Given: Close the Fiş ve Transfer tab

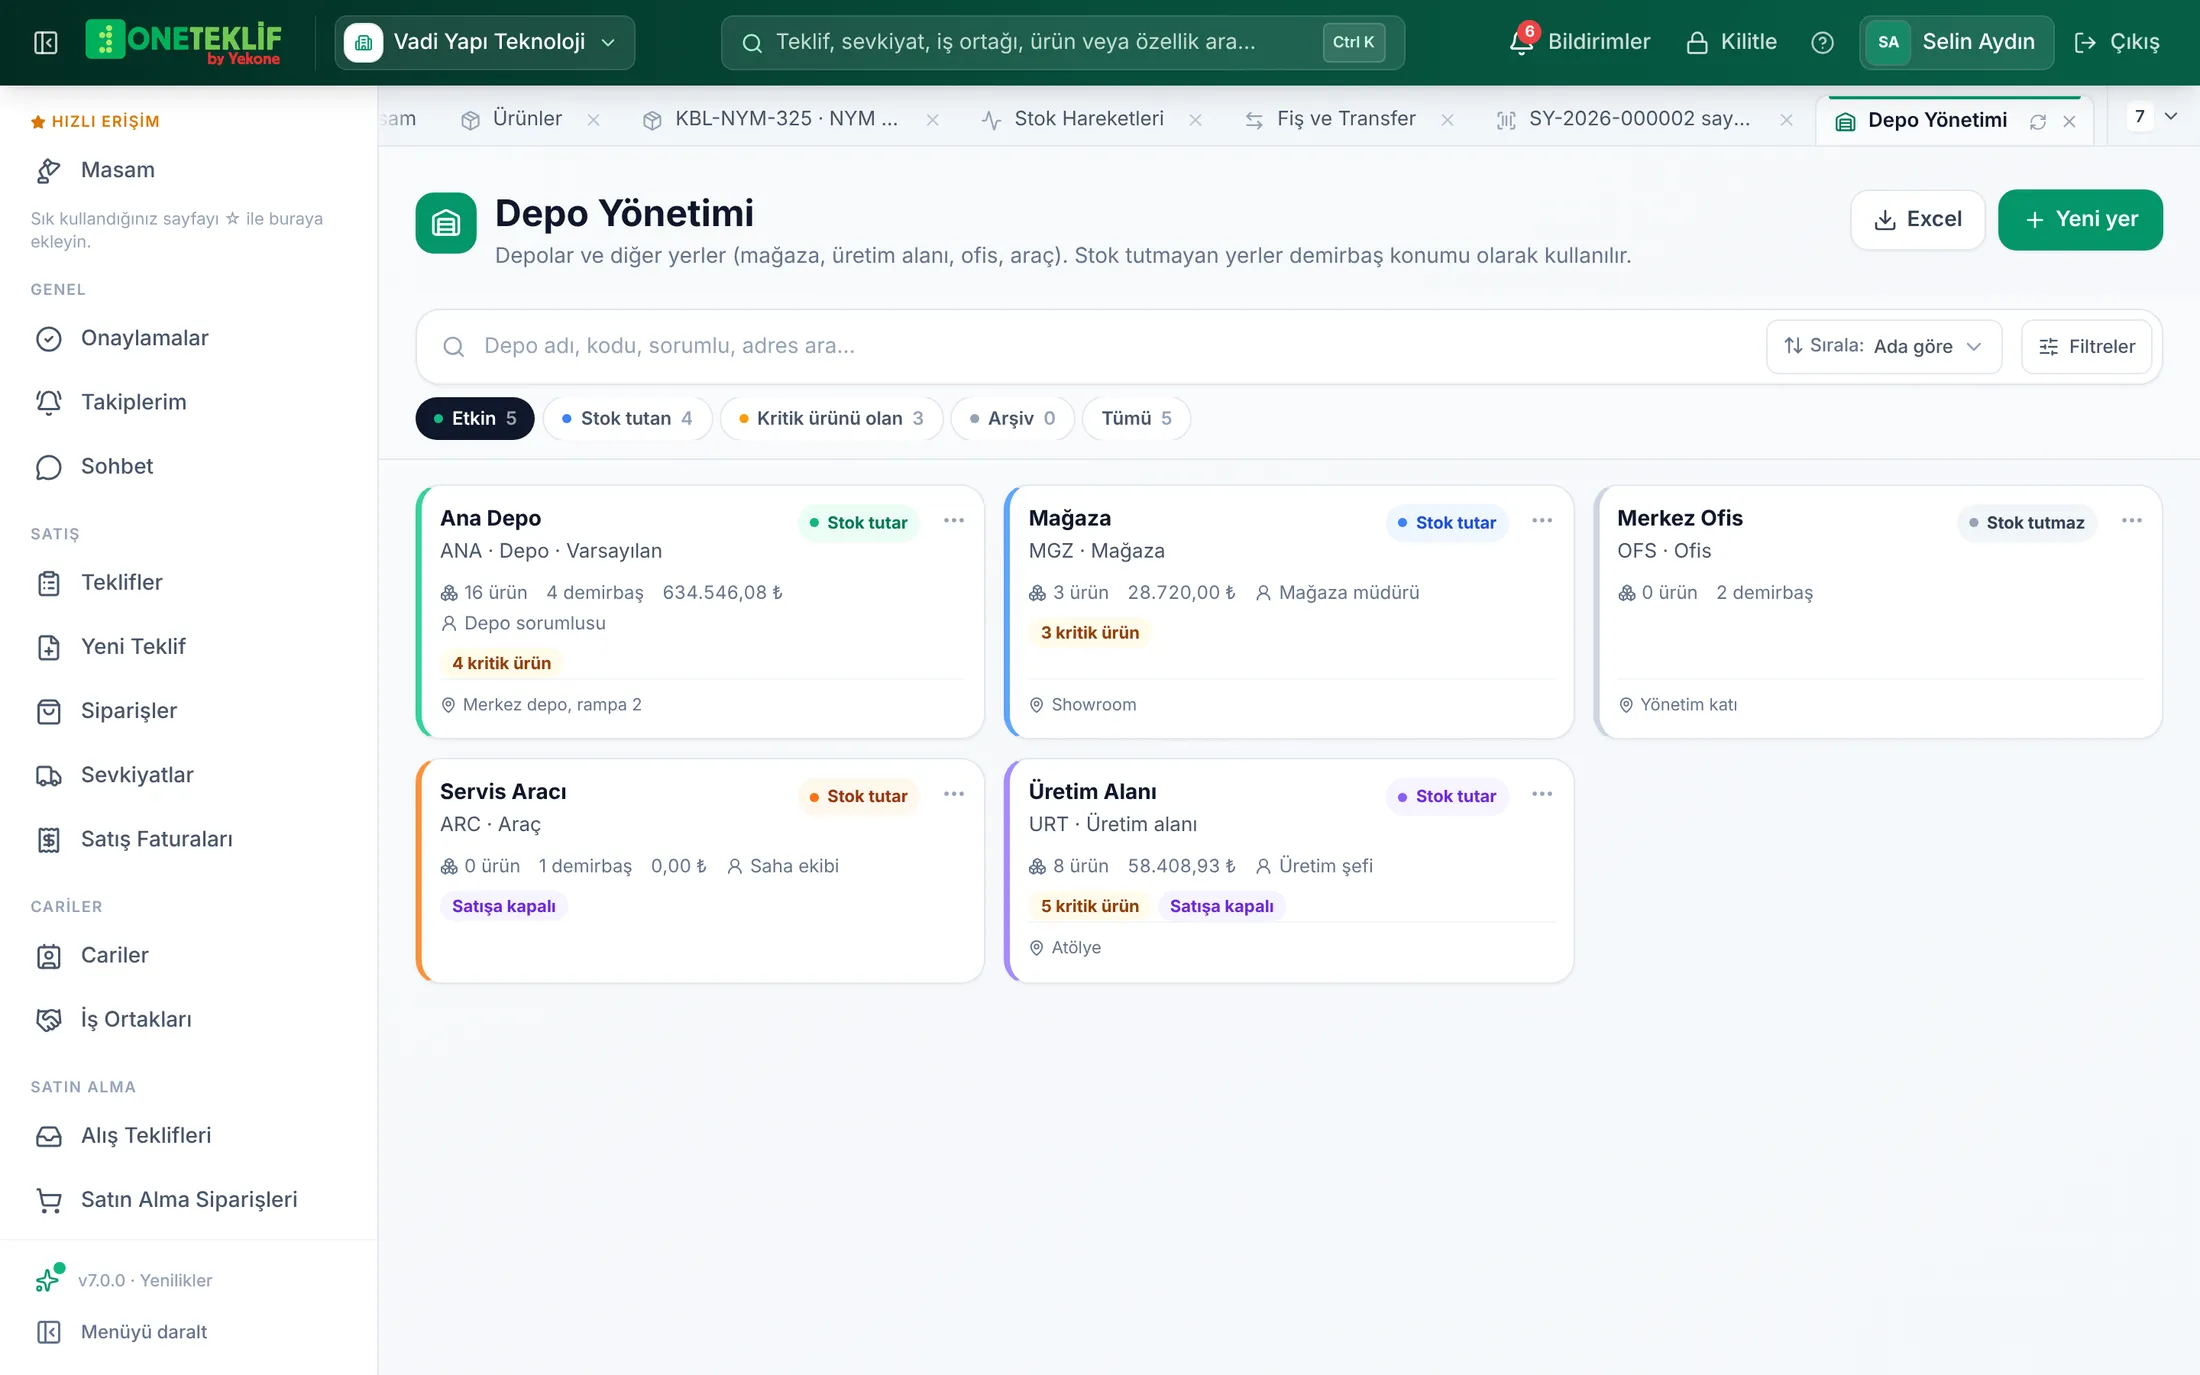Looking at the screenshot, I should tap(1447, 120).
